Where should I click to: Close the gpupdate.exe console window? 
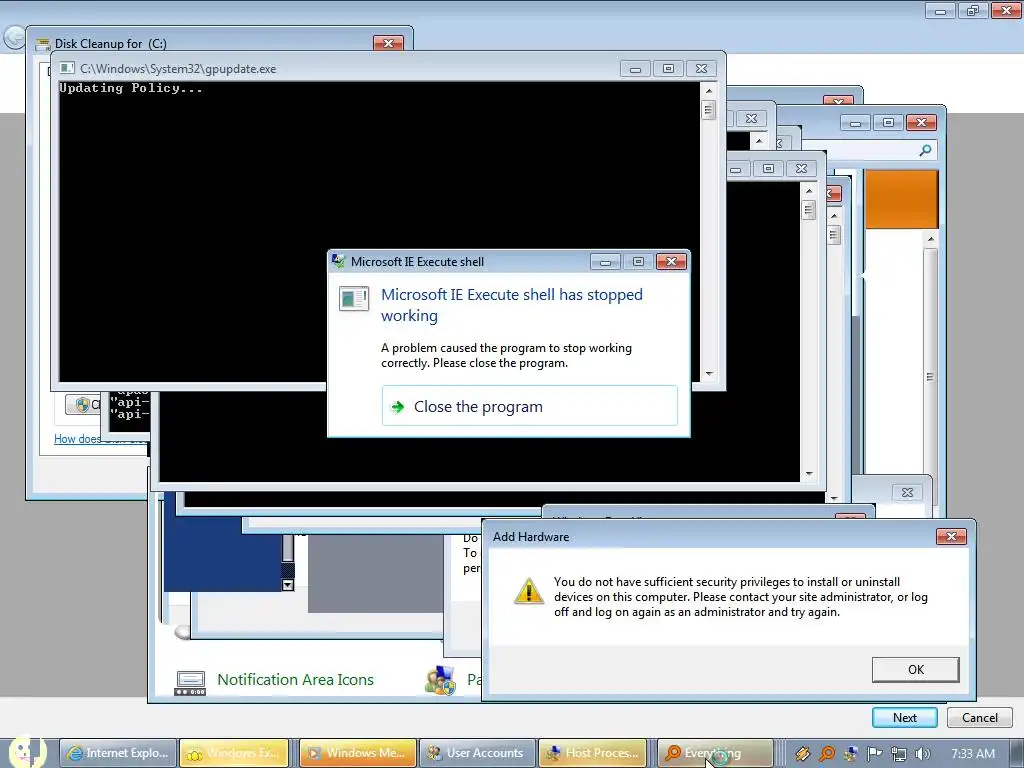coord(701,69)
